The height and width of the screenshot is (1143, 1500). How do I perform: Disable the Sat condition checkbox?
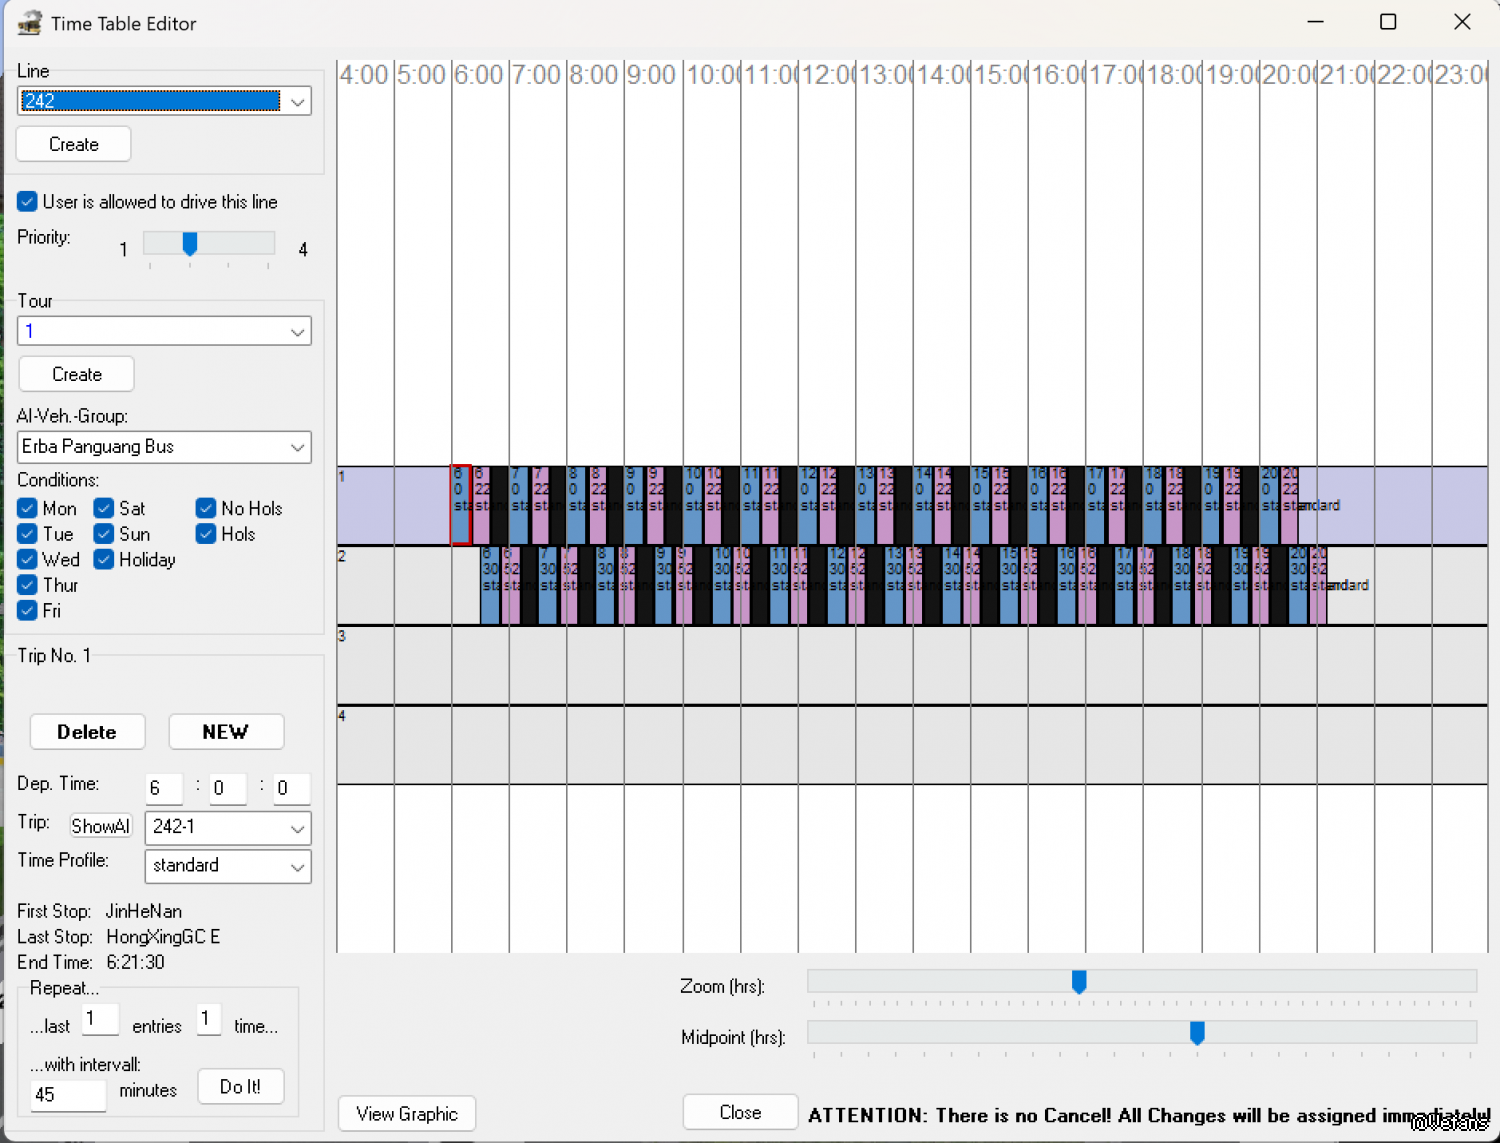(104, 508)
